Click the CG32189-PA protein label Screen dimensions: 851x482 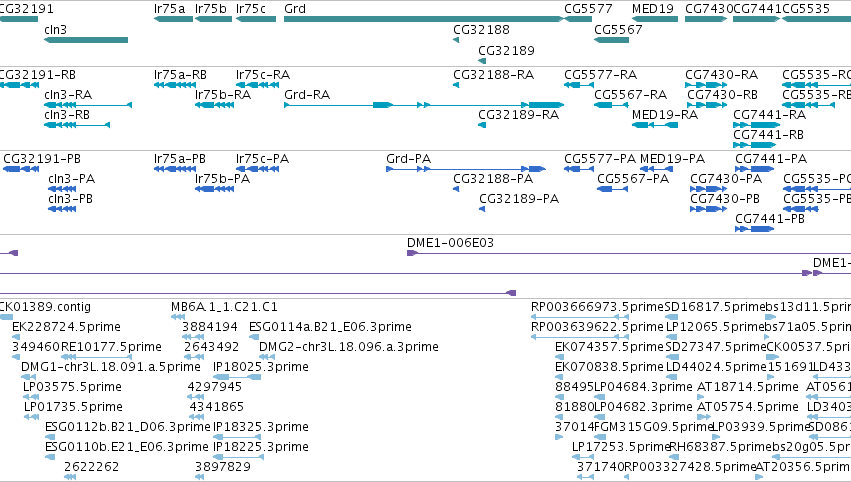519,199
